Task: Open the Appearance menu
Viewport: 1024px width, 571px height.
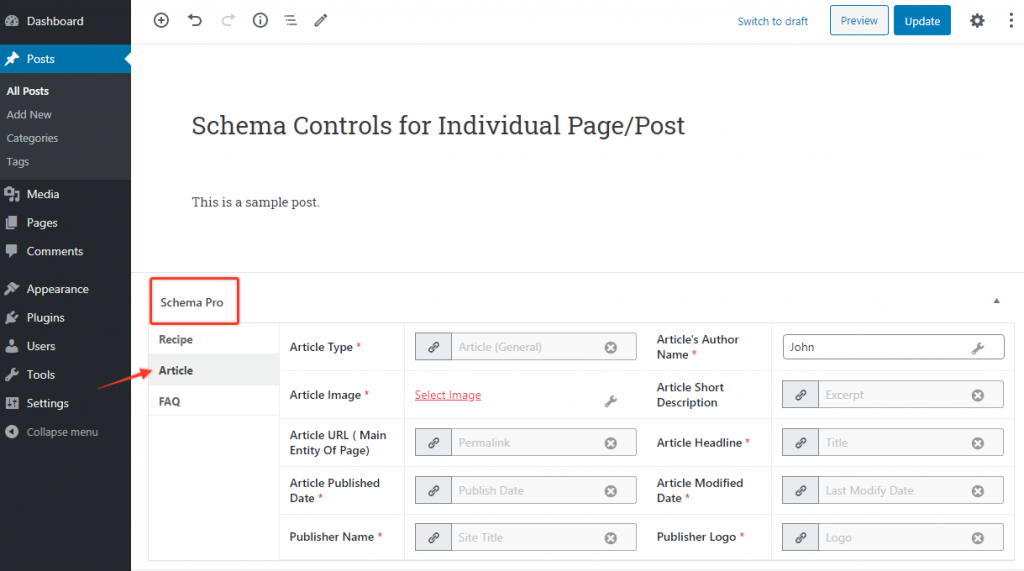Action: pyautogui.click(x=65, y=289)
